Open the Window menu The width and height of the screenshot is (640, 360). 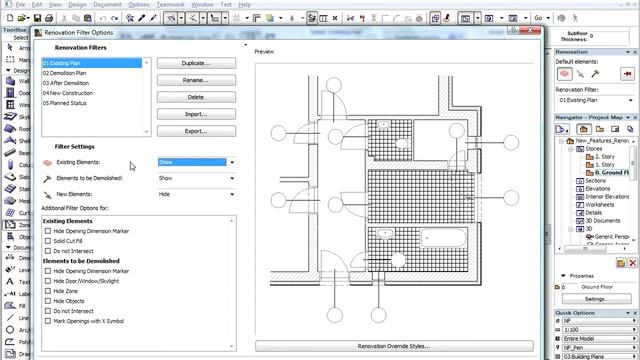coord(202,4)
